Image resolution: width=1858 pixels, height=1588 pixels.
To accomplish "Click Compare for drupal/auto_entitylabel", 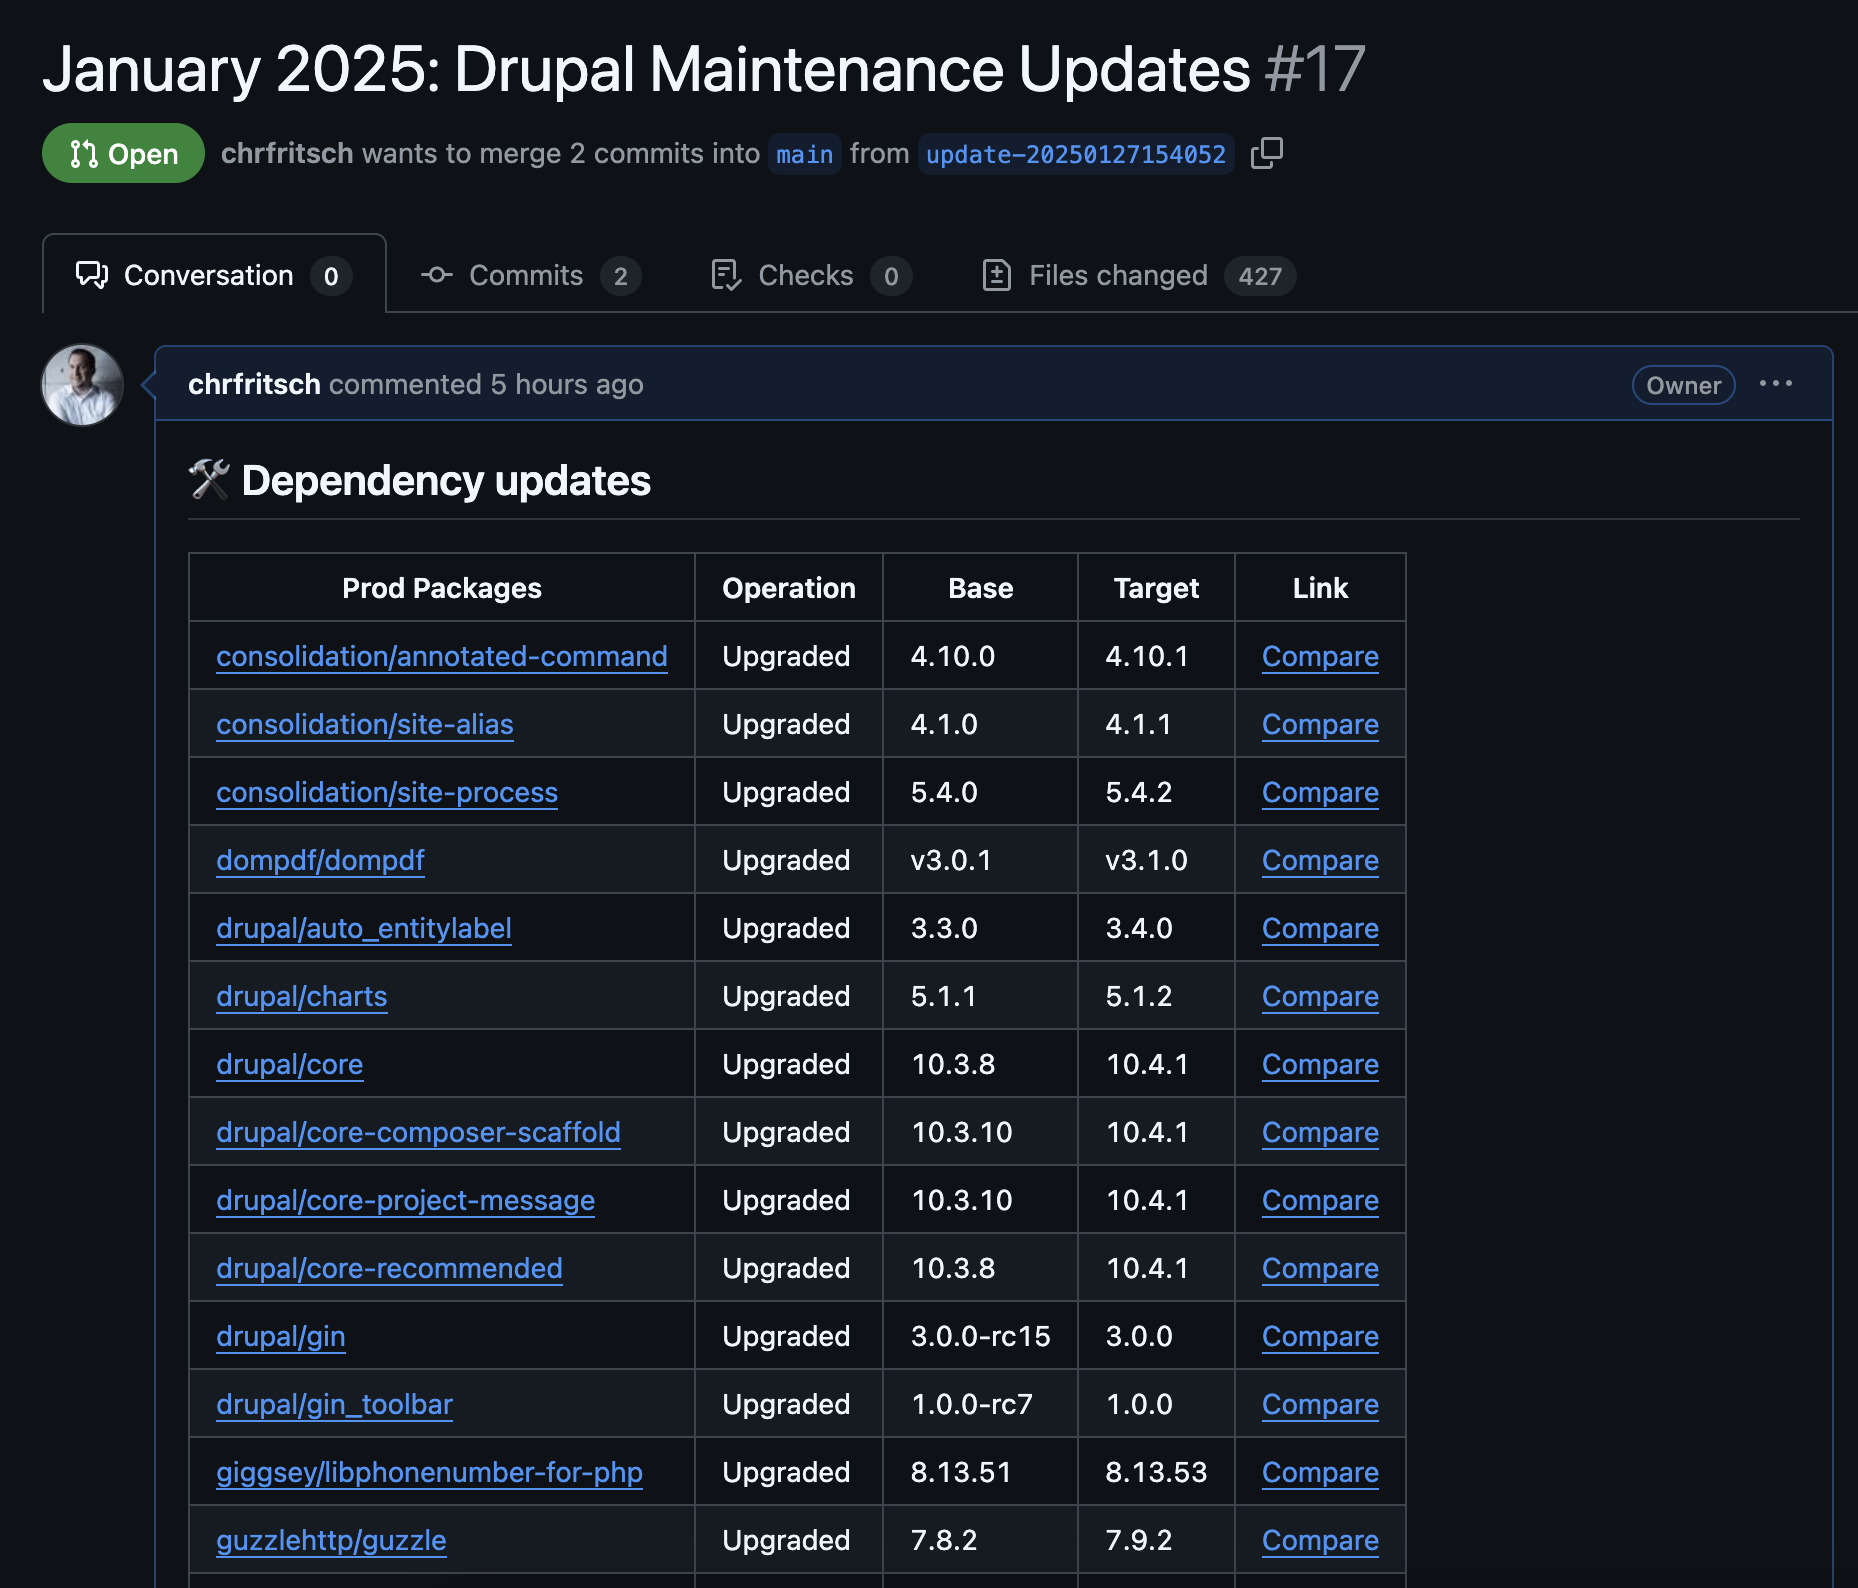I will (x=1320, y=928).
